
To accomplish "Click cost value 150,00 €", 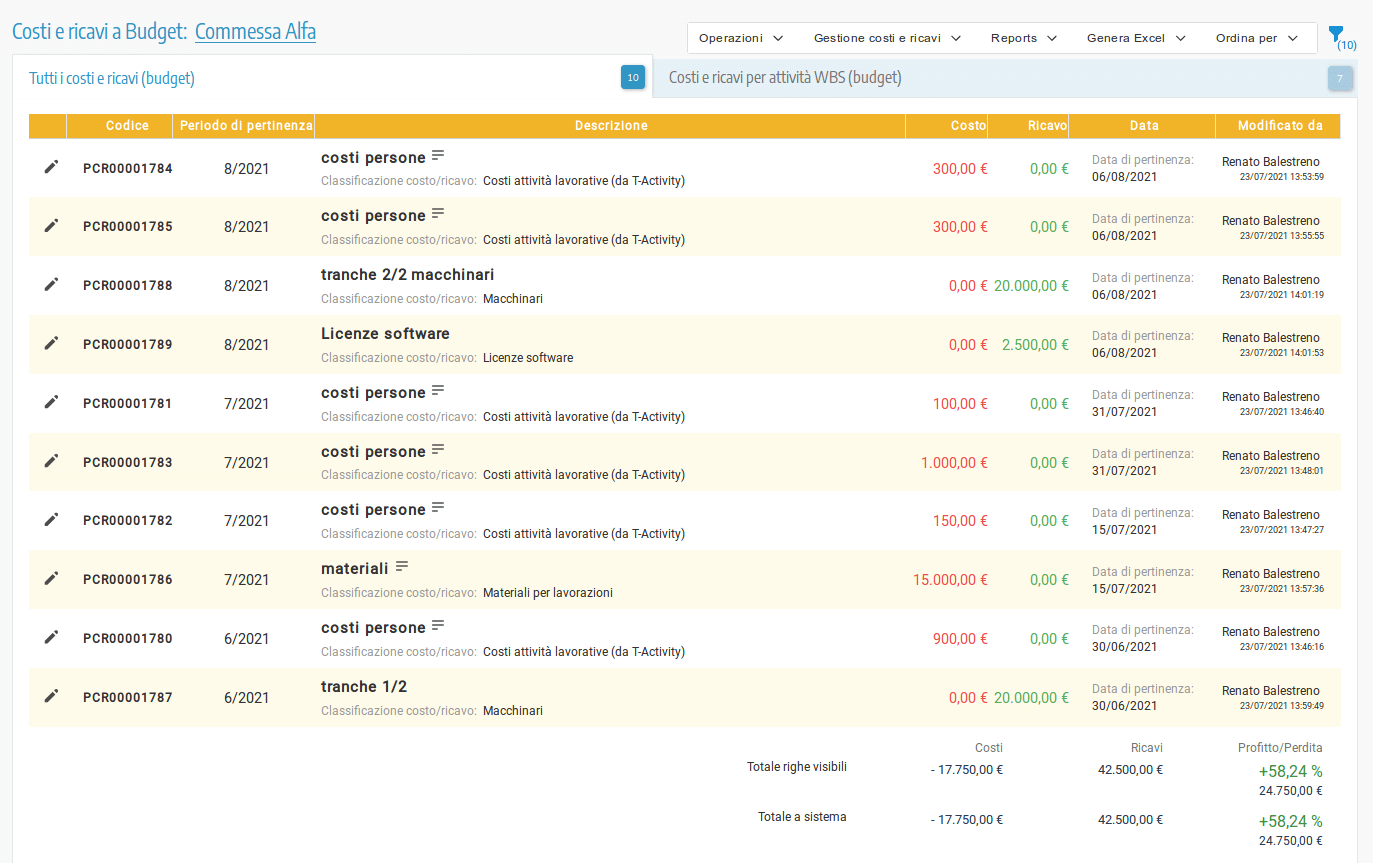I will (960, 521).
